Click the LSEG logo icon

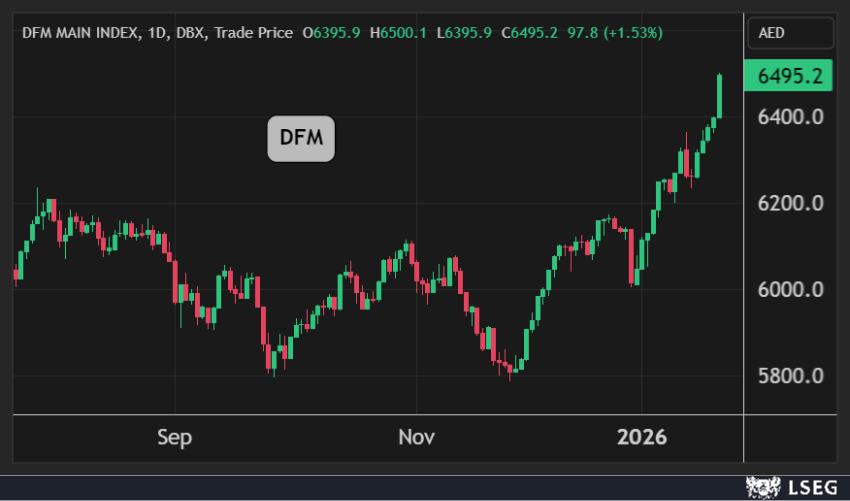tap(765, 487)
